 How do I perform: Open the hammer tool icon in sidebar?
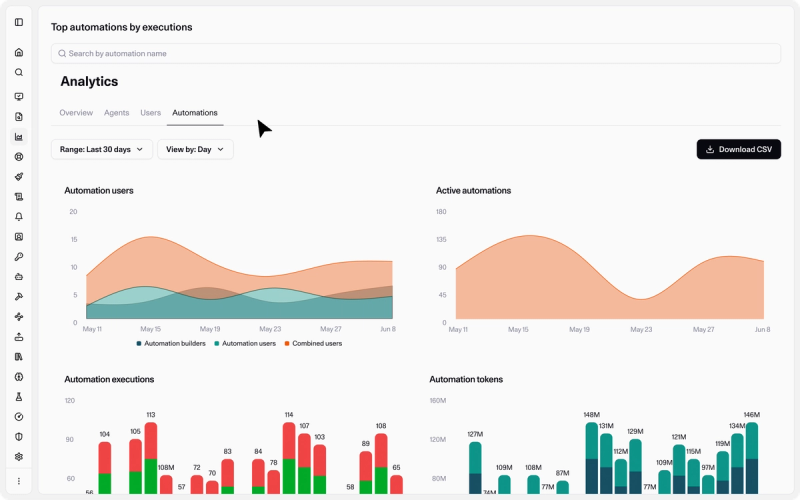(x=19, y=296)
